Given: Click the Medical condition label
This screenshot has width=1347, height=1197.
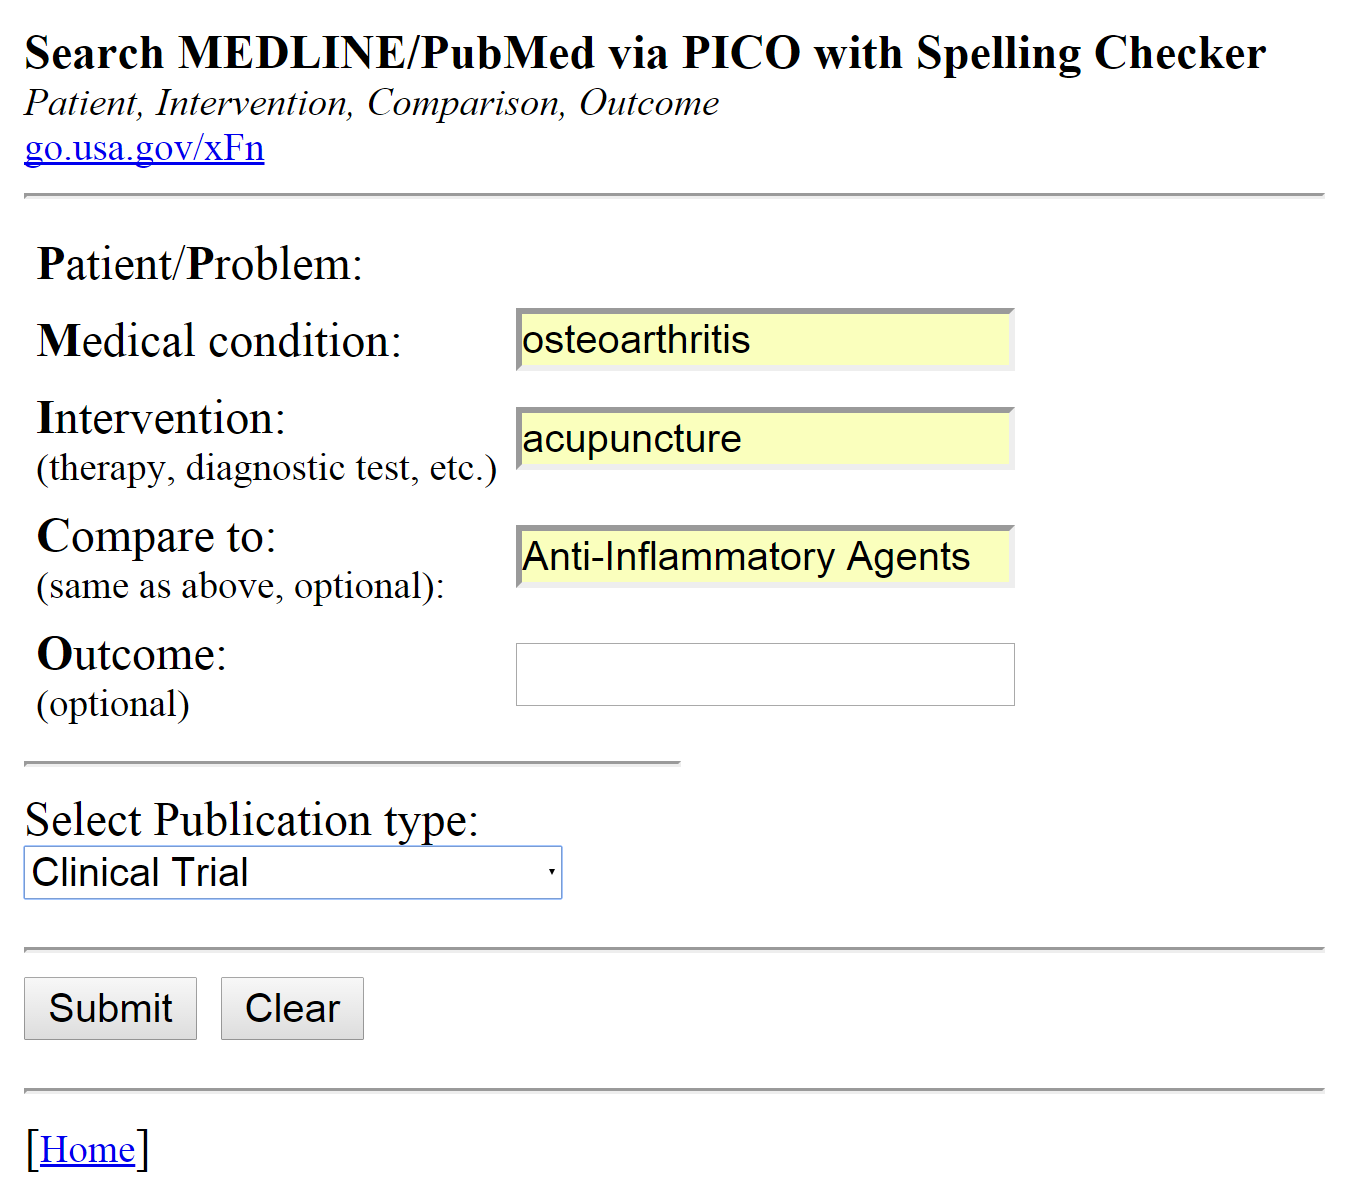Looking at the screenshot, I should 219,341.
